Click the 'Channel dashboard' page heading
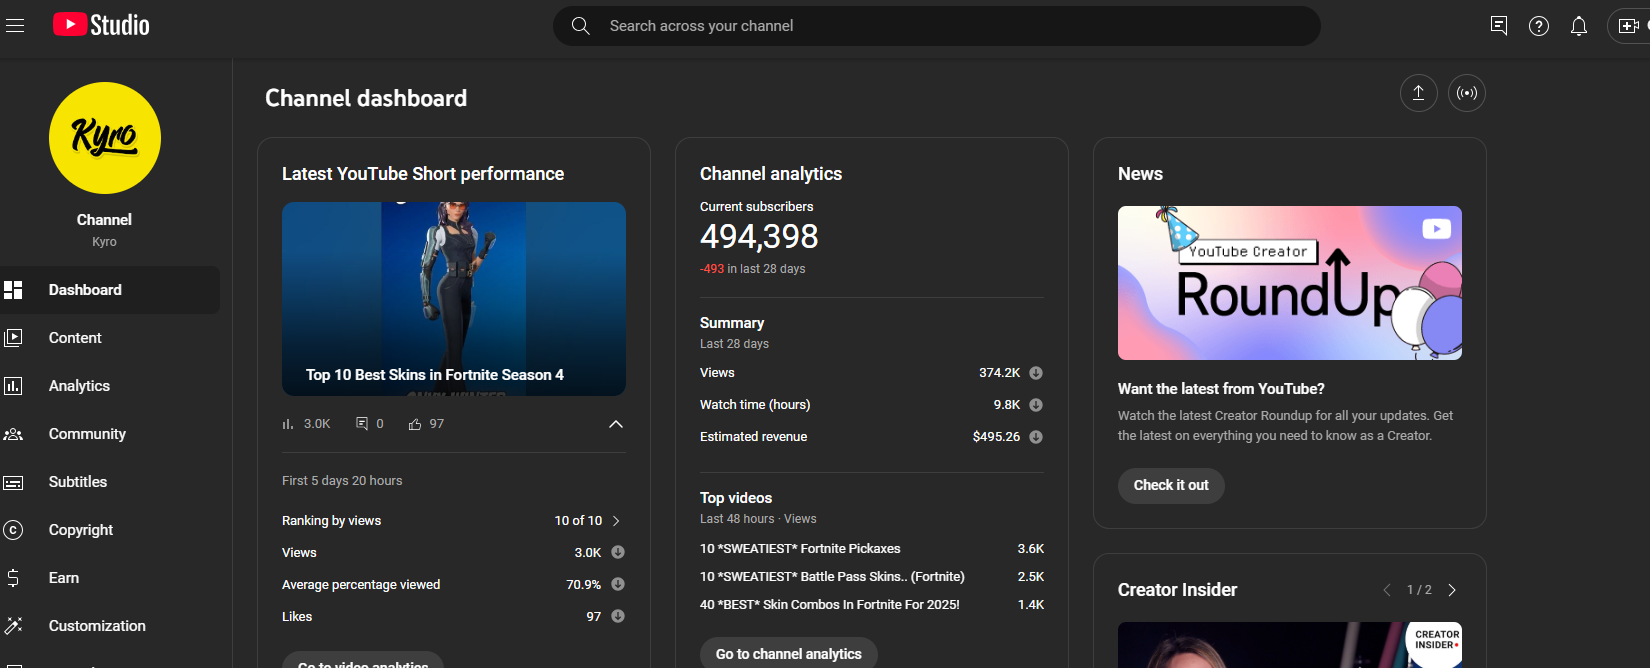 (366, 98)
